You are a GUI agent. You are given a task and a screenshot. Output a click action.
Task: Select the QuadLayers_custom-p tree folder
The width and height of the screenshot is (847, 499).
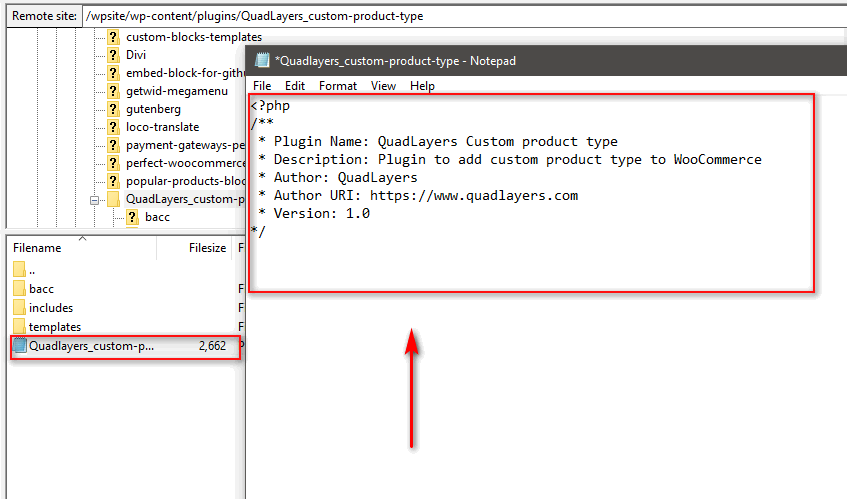tap(185, 199)
